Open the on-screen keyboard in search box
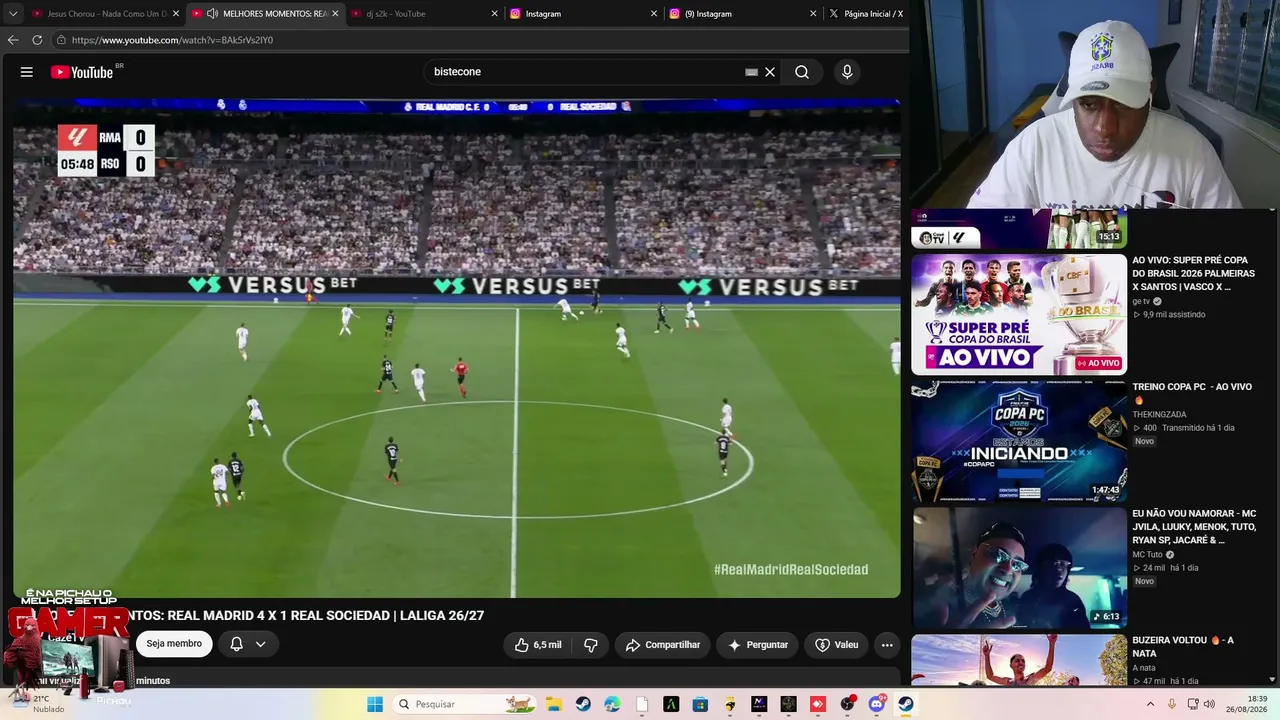This screenshot has width=1280, height=720. click(x=752, y=72)
